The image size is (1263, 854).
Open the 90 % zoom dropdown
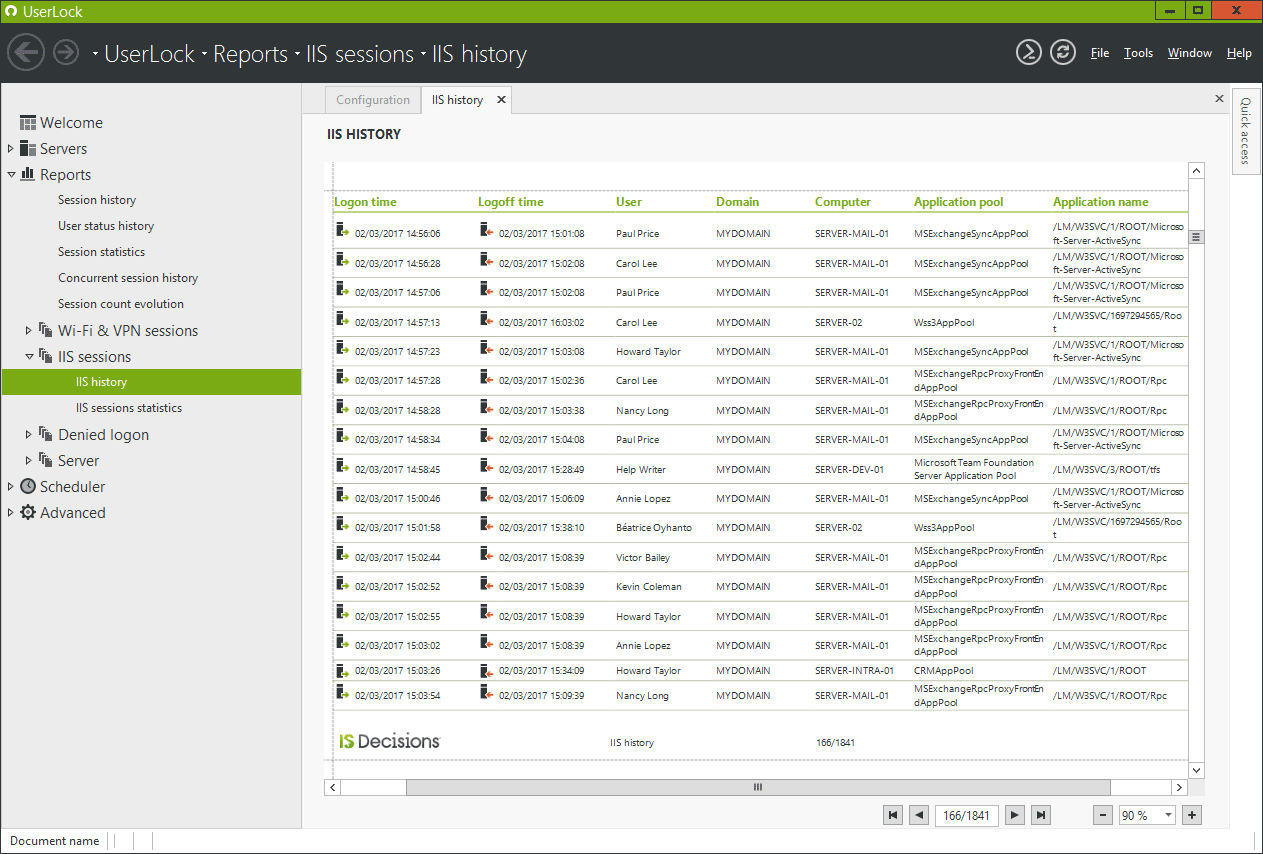point(1168,815)
